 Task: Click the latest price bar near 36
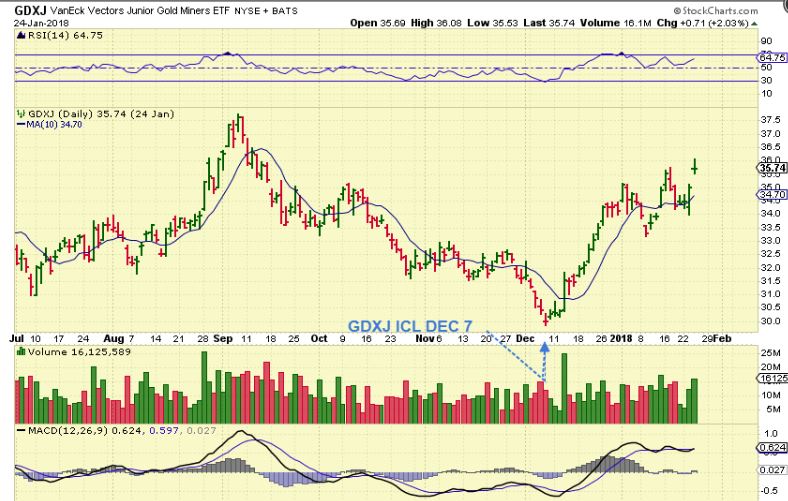tap(695, 166)
